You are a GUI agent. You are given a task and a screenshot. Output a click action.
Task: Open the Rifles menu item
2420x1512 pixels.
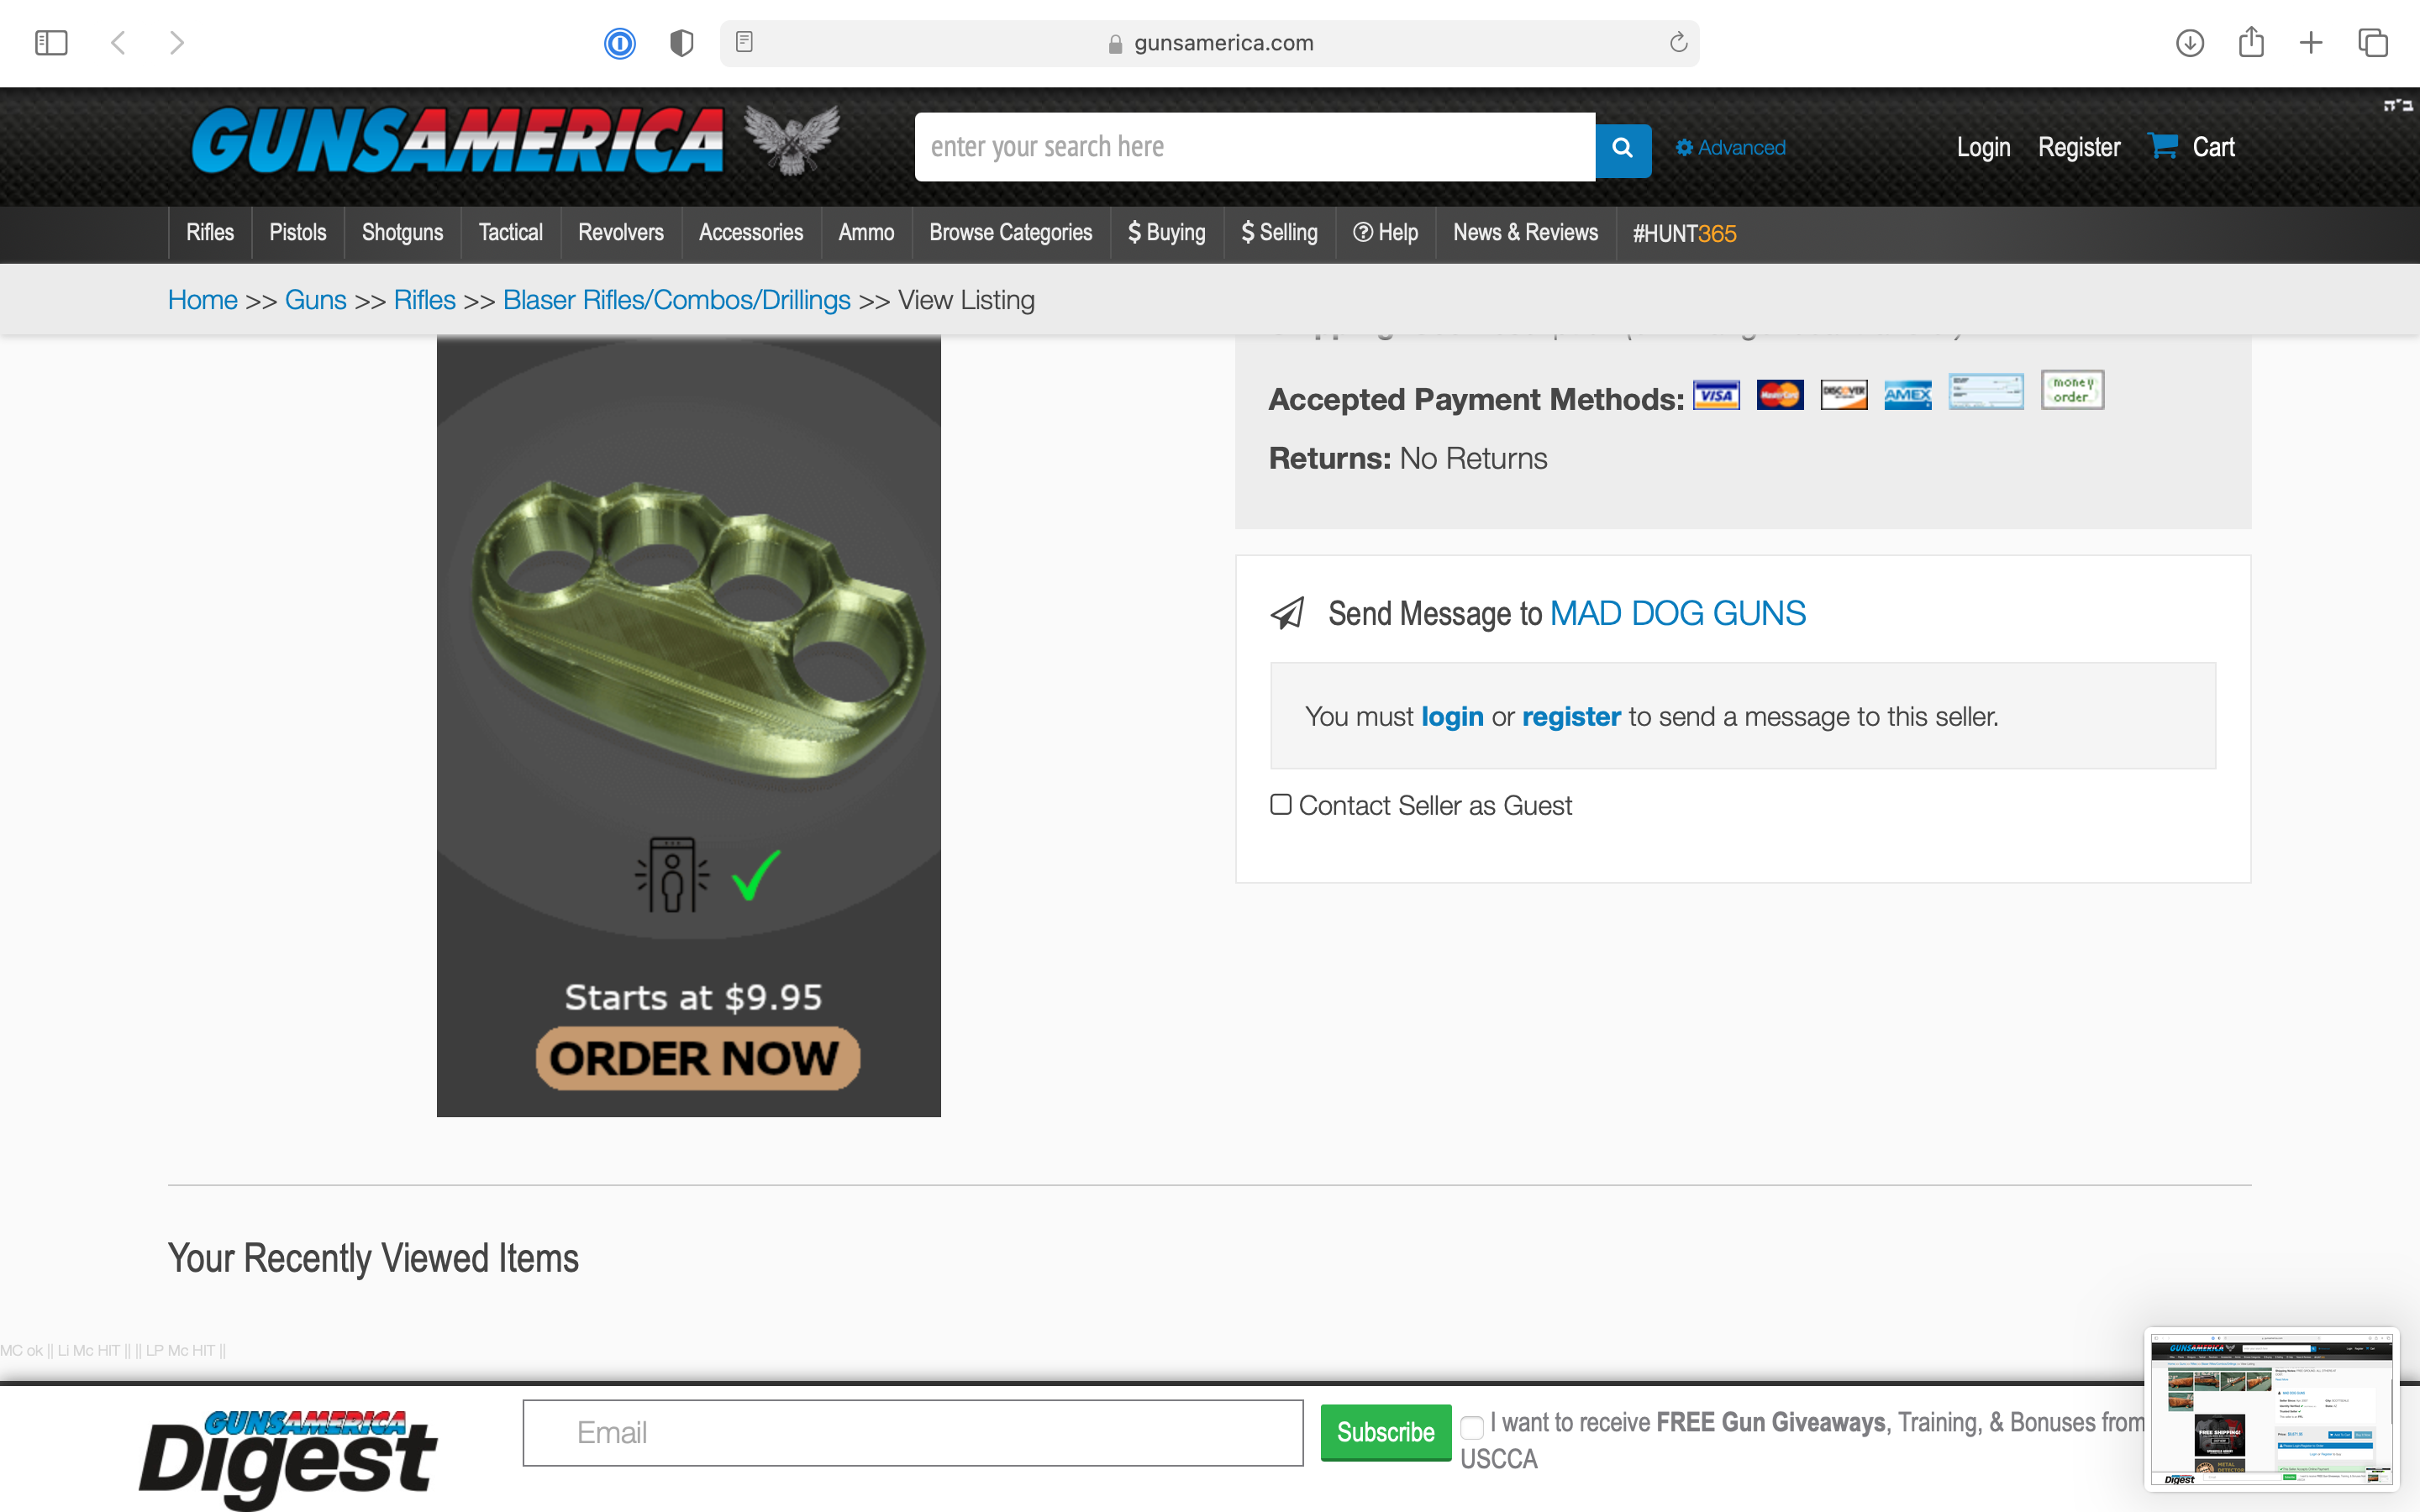[210, 233]
